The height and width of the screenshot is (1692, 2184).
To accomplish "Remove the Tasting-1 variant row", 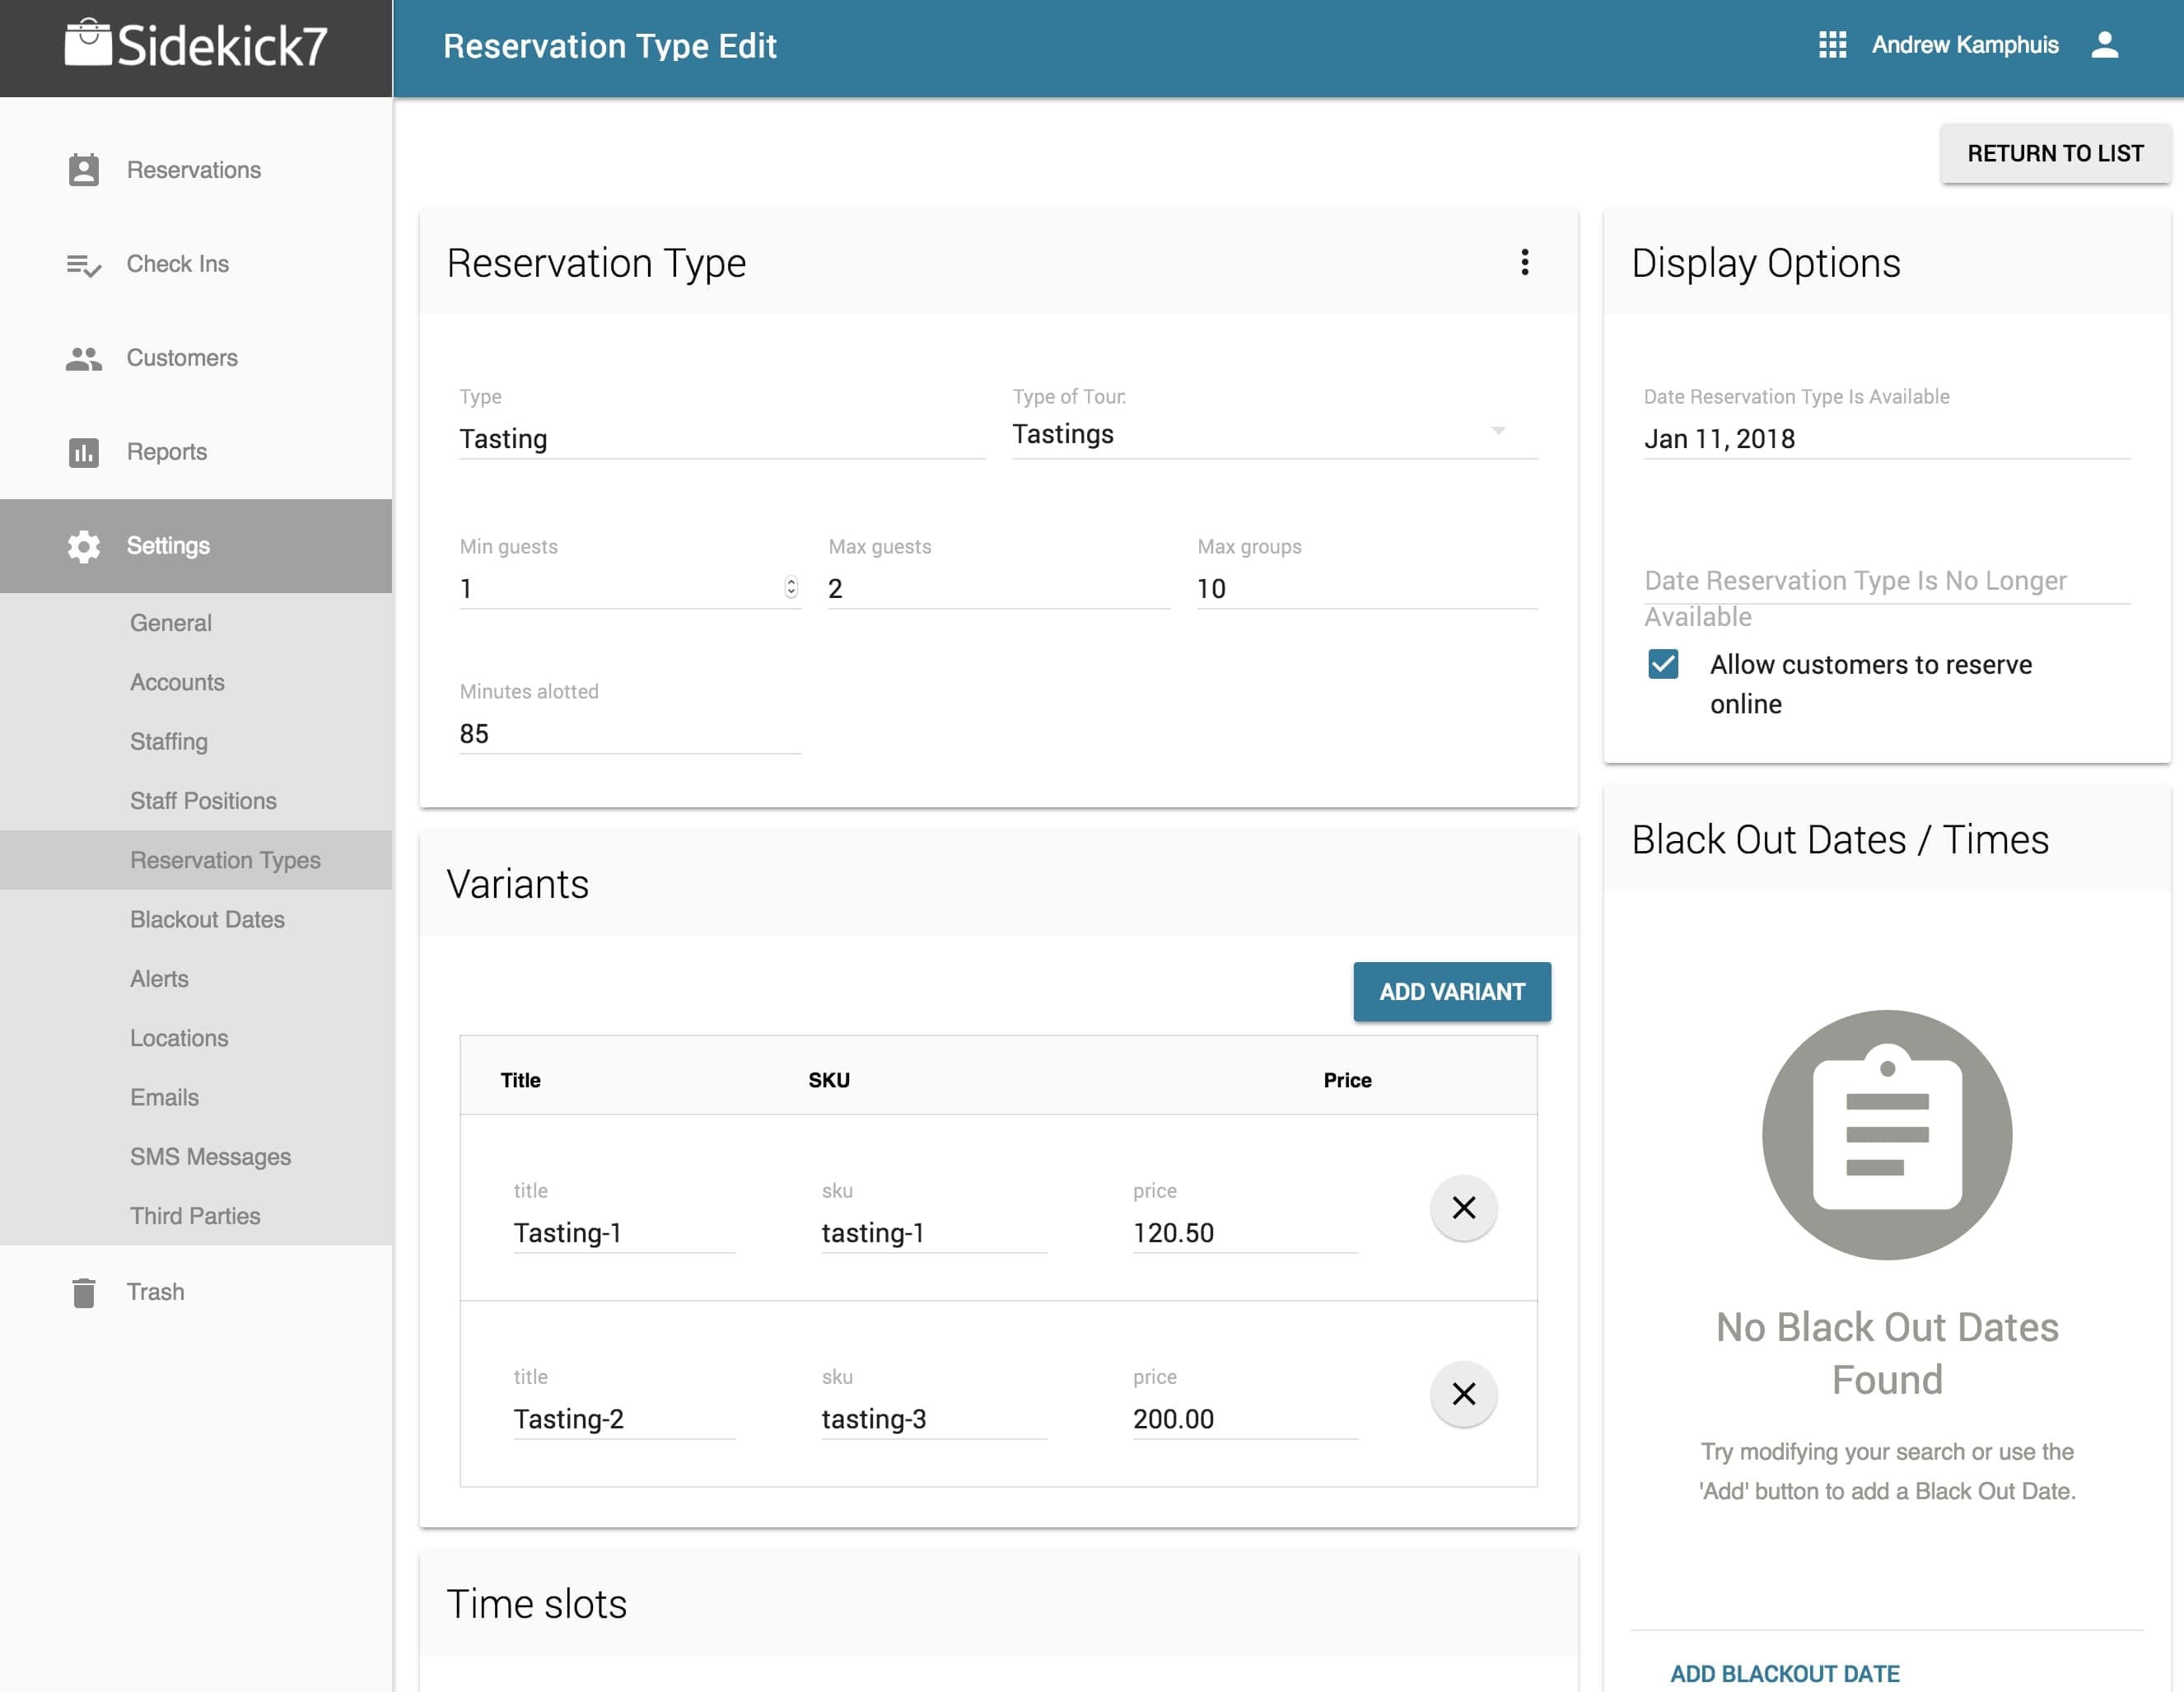I will tap(1463, 1208).
